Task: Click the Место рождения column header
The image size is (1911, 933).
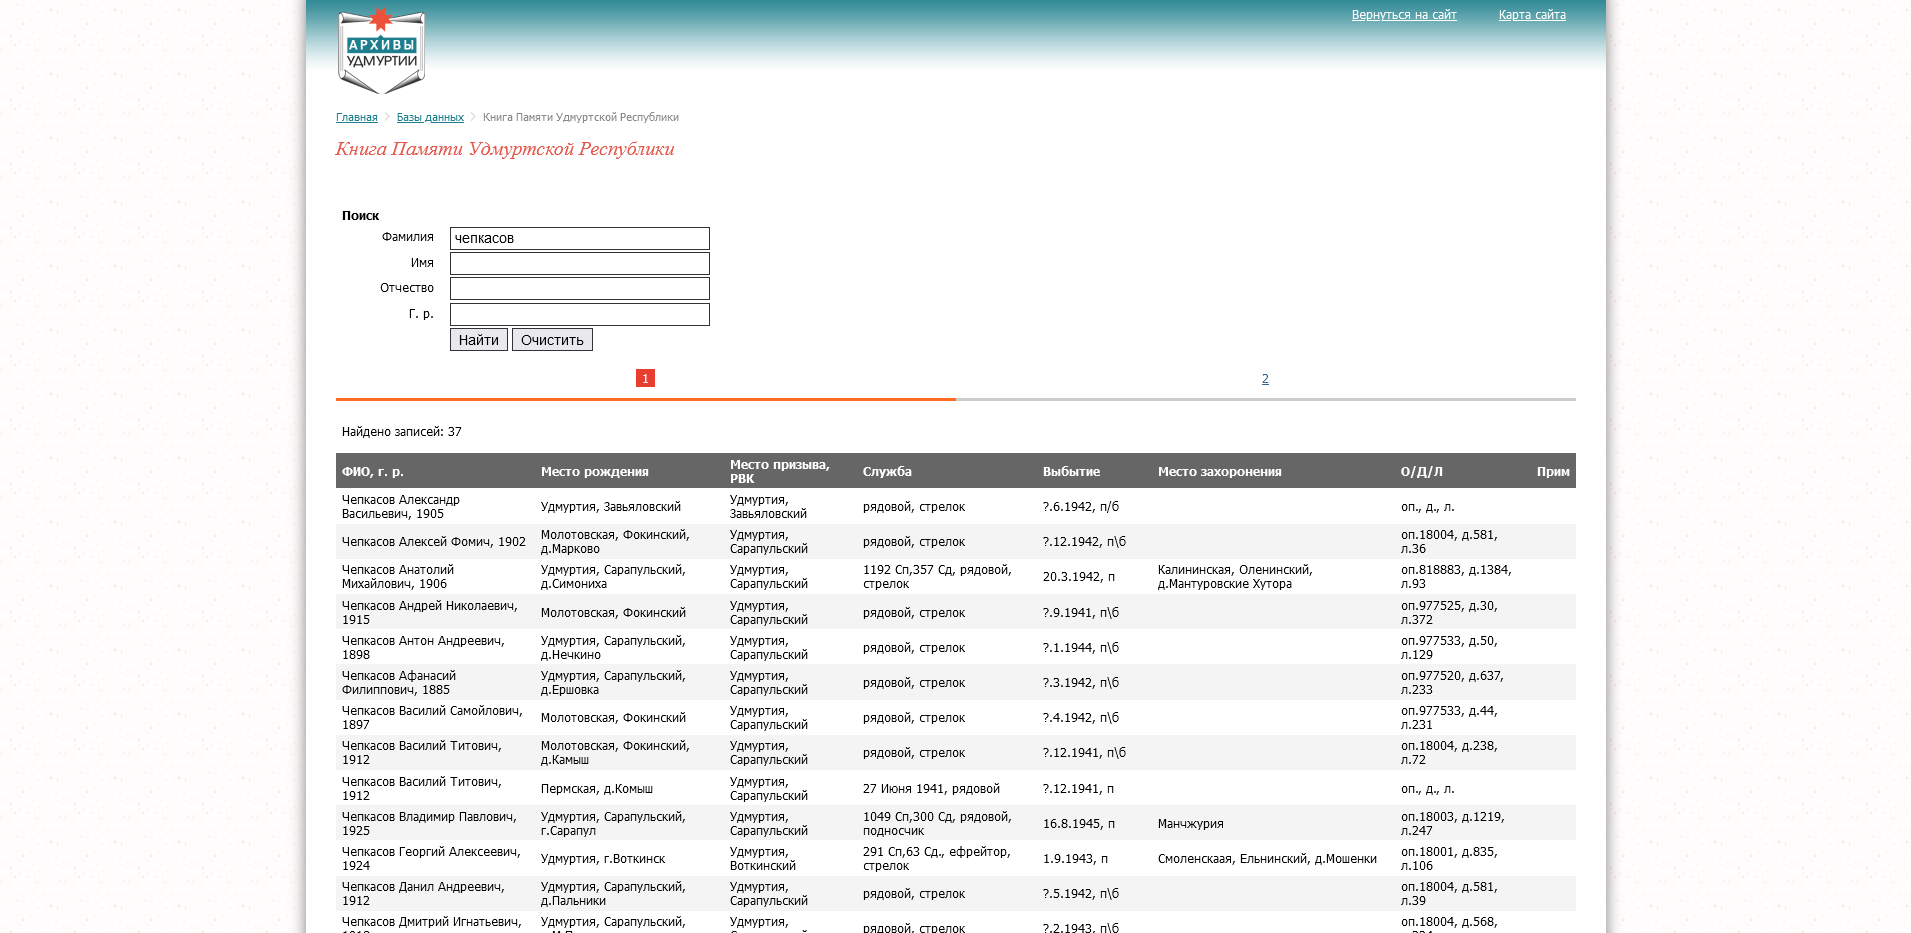Action: (x=594, y=472)
